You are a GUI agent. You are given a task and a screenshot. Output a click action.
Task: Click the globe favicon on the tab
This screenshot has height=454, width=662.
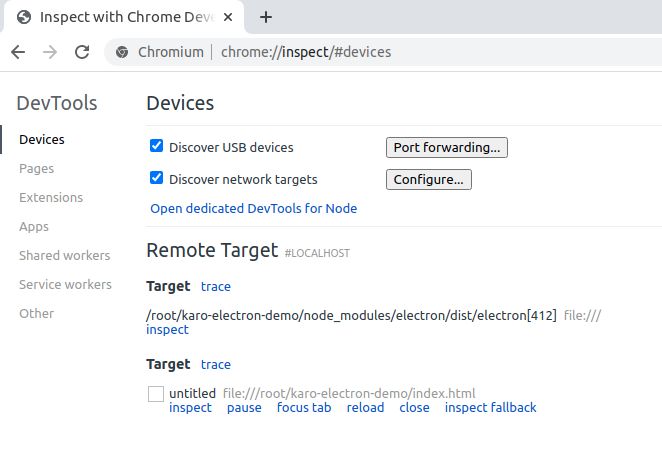[x=24, y=17]
